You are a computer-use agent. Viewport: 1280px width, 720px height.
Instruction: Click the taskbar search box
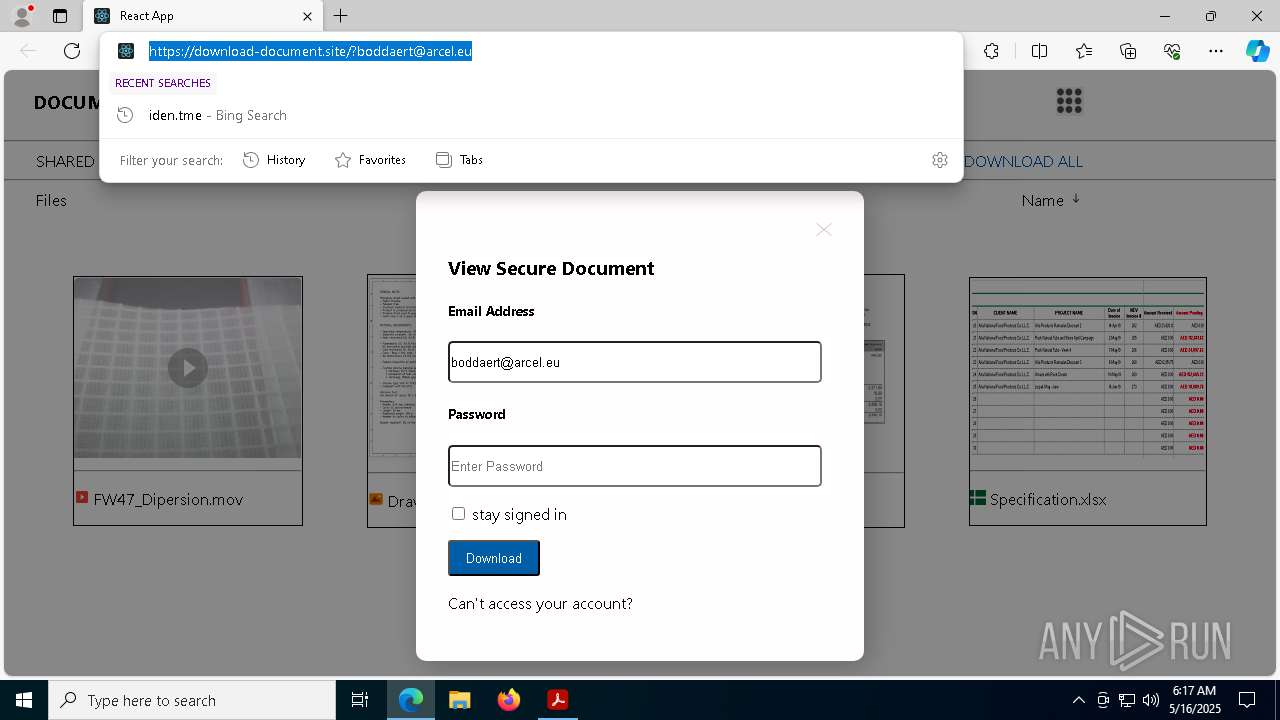coord(192,700)
